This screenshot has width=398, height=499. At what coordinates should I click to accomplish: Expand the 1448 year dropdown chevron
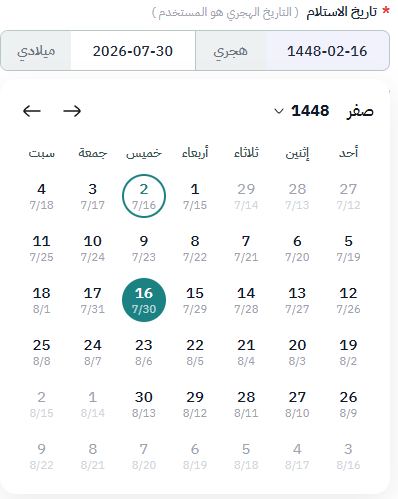point(279,111)
